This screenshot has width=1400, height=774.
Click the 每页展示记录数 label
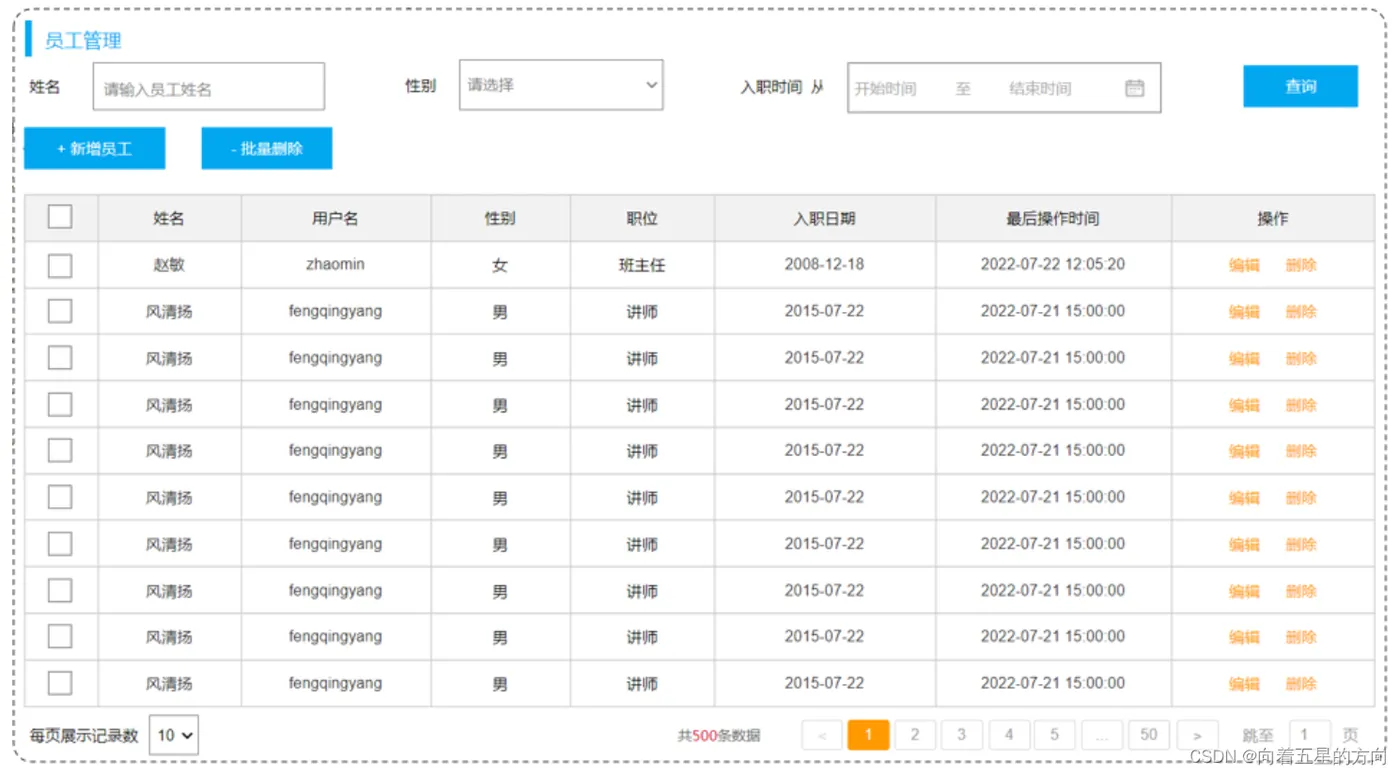[x=84, y=736]
